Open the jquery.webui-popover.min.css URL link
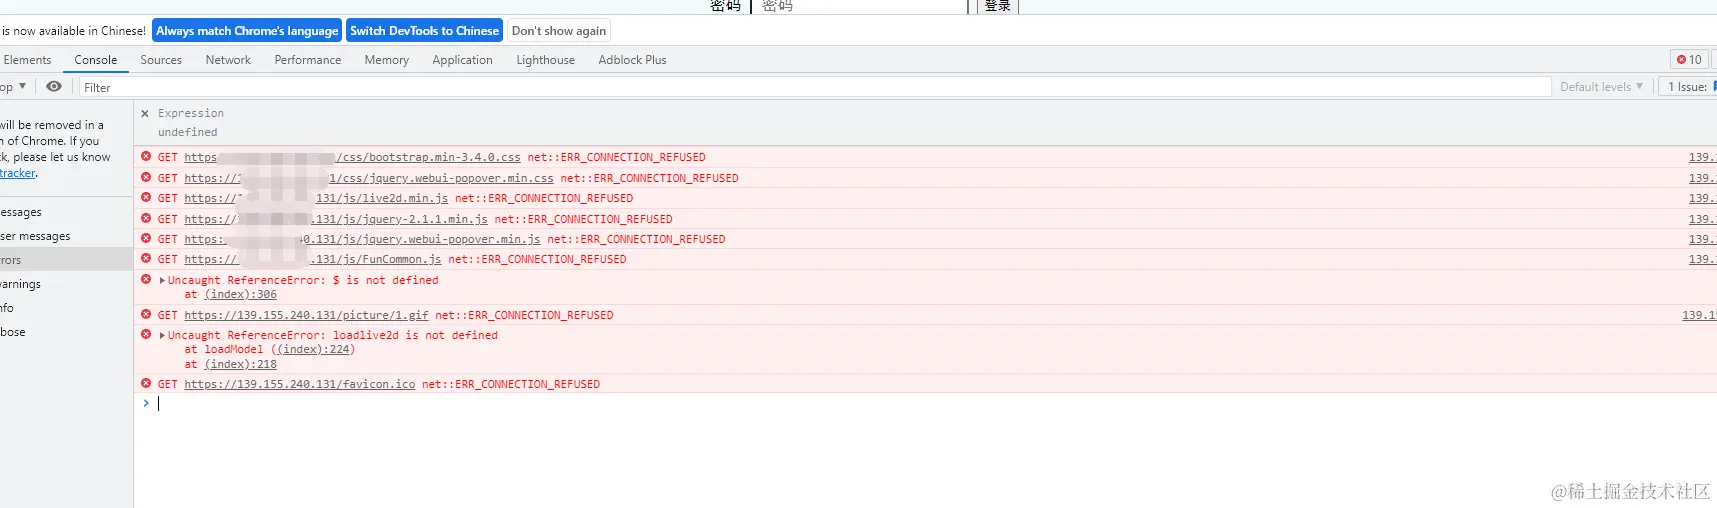The image size is (1717, 508). point(369,179)
